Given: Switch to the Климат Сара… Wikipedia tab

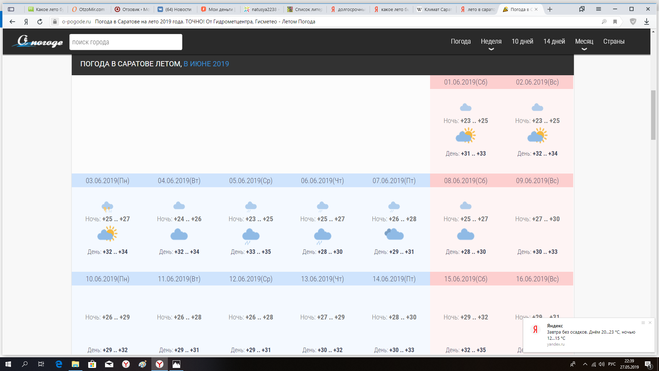Looking at the screenshot, I should pyautogui.click(x=434, y=9).
